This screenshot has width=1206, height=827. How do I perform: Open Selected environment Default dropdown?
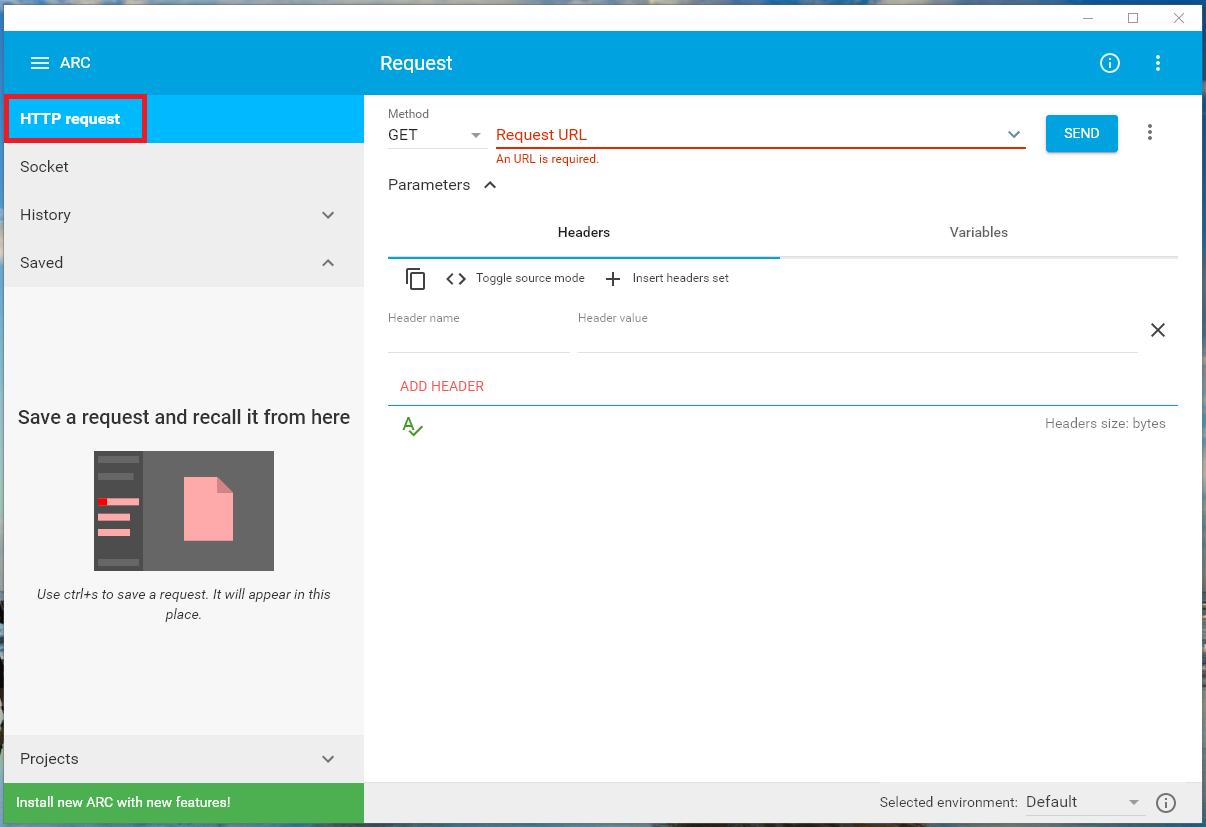pyautogui.click(x=1084, y=802)
